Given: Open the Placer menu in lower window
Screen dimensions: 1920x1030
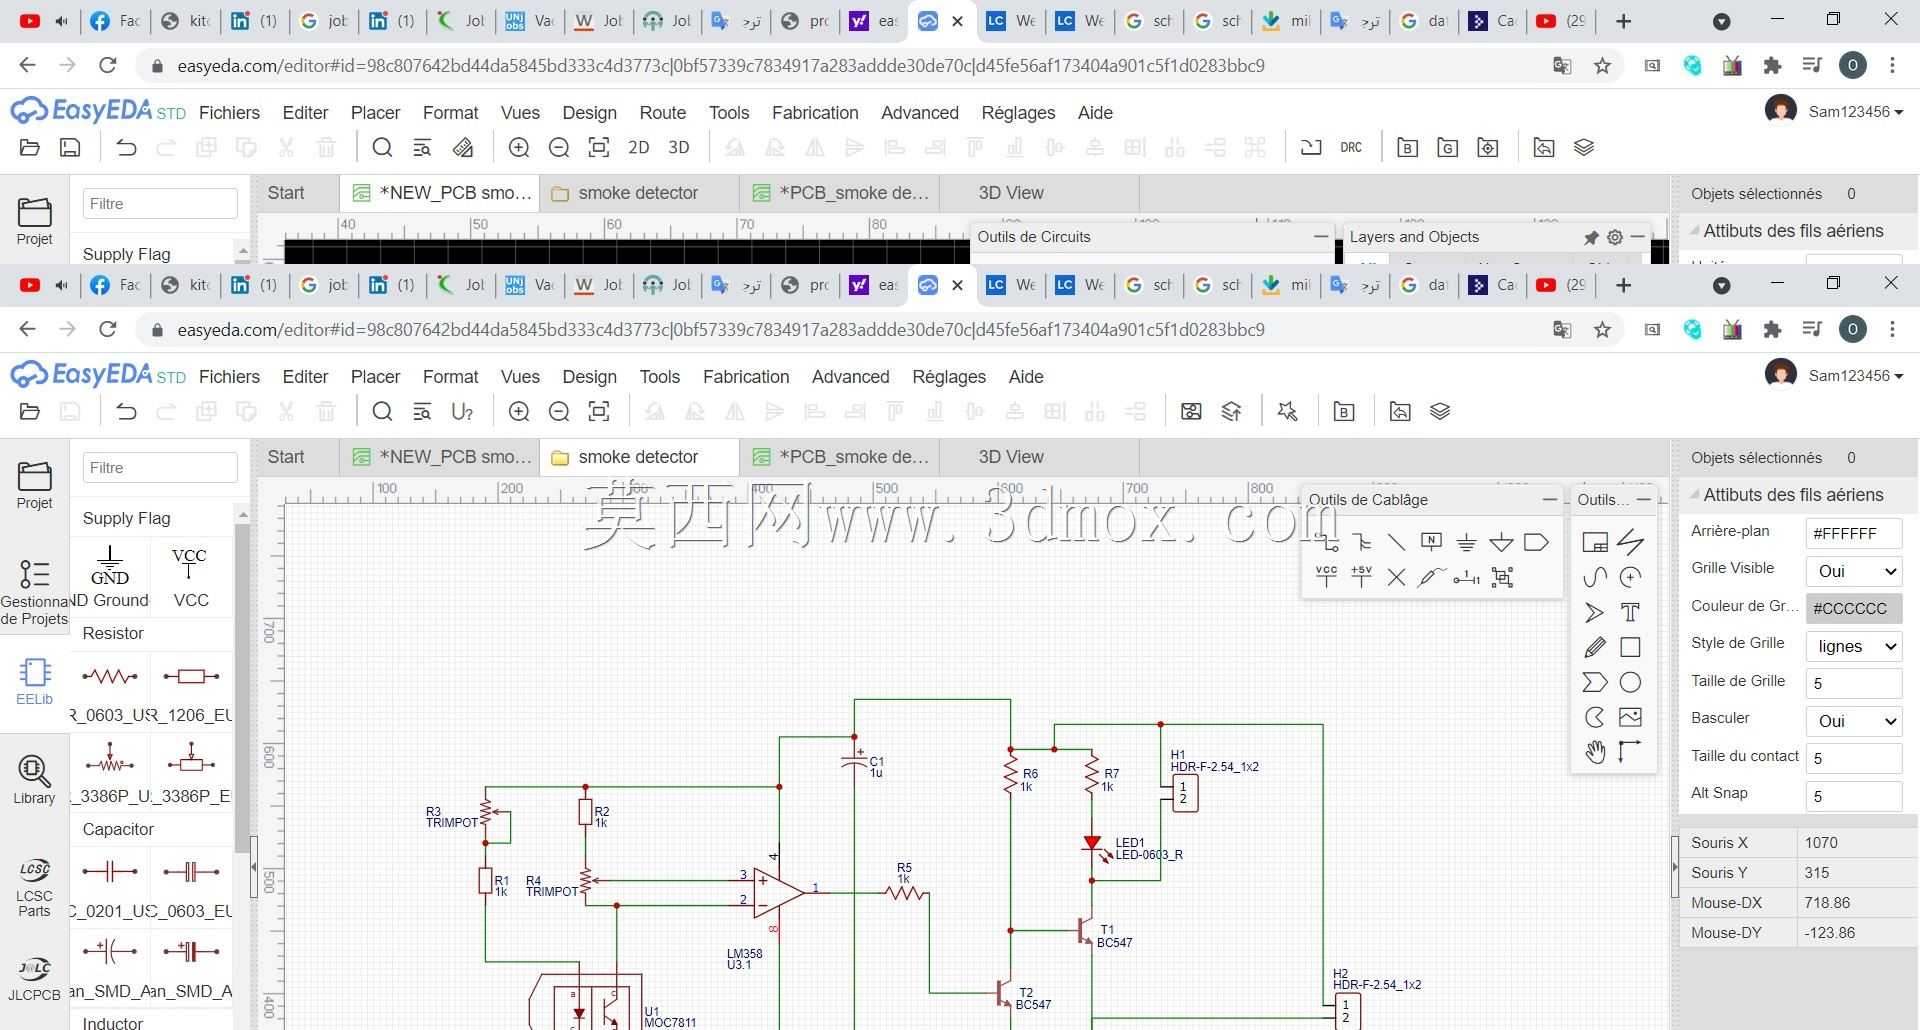Looking at the screenshot, I should coord(375,377).
